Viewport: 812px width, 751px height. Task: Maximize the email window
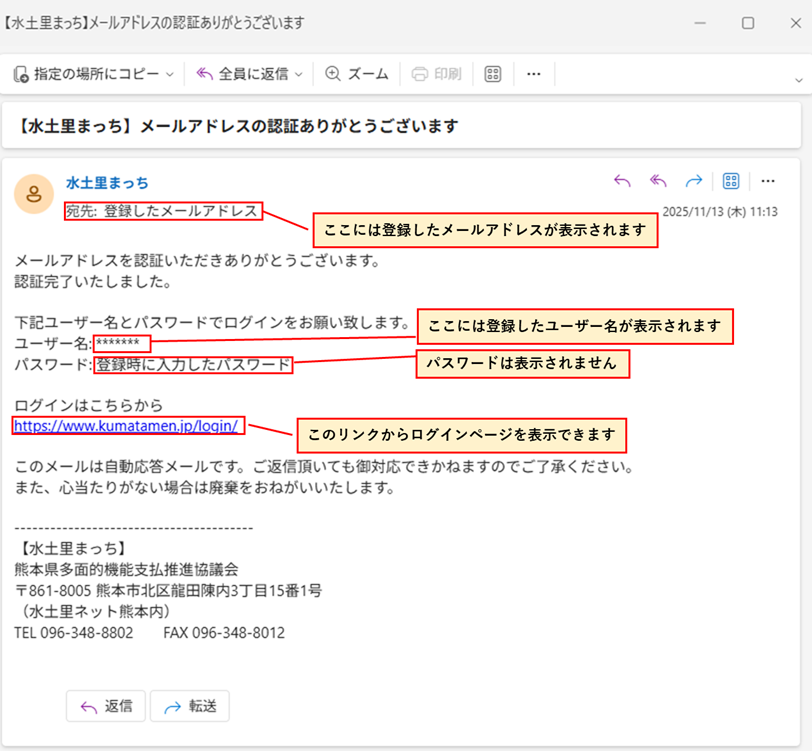pos(748,22)
